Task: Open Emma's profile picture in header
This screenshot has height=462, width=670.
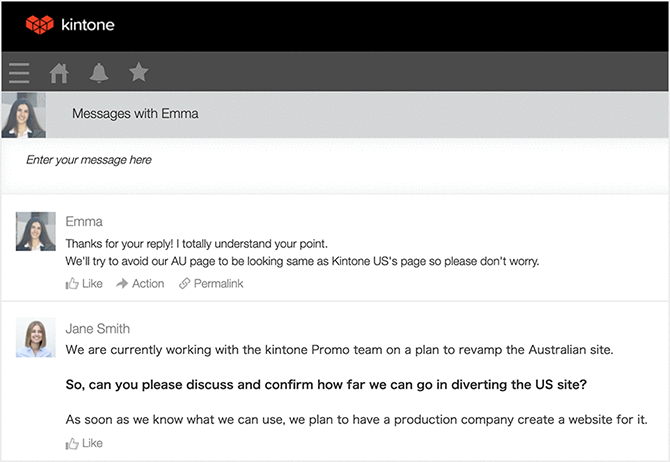Action: [24, 116]
